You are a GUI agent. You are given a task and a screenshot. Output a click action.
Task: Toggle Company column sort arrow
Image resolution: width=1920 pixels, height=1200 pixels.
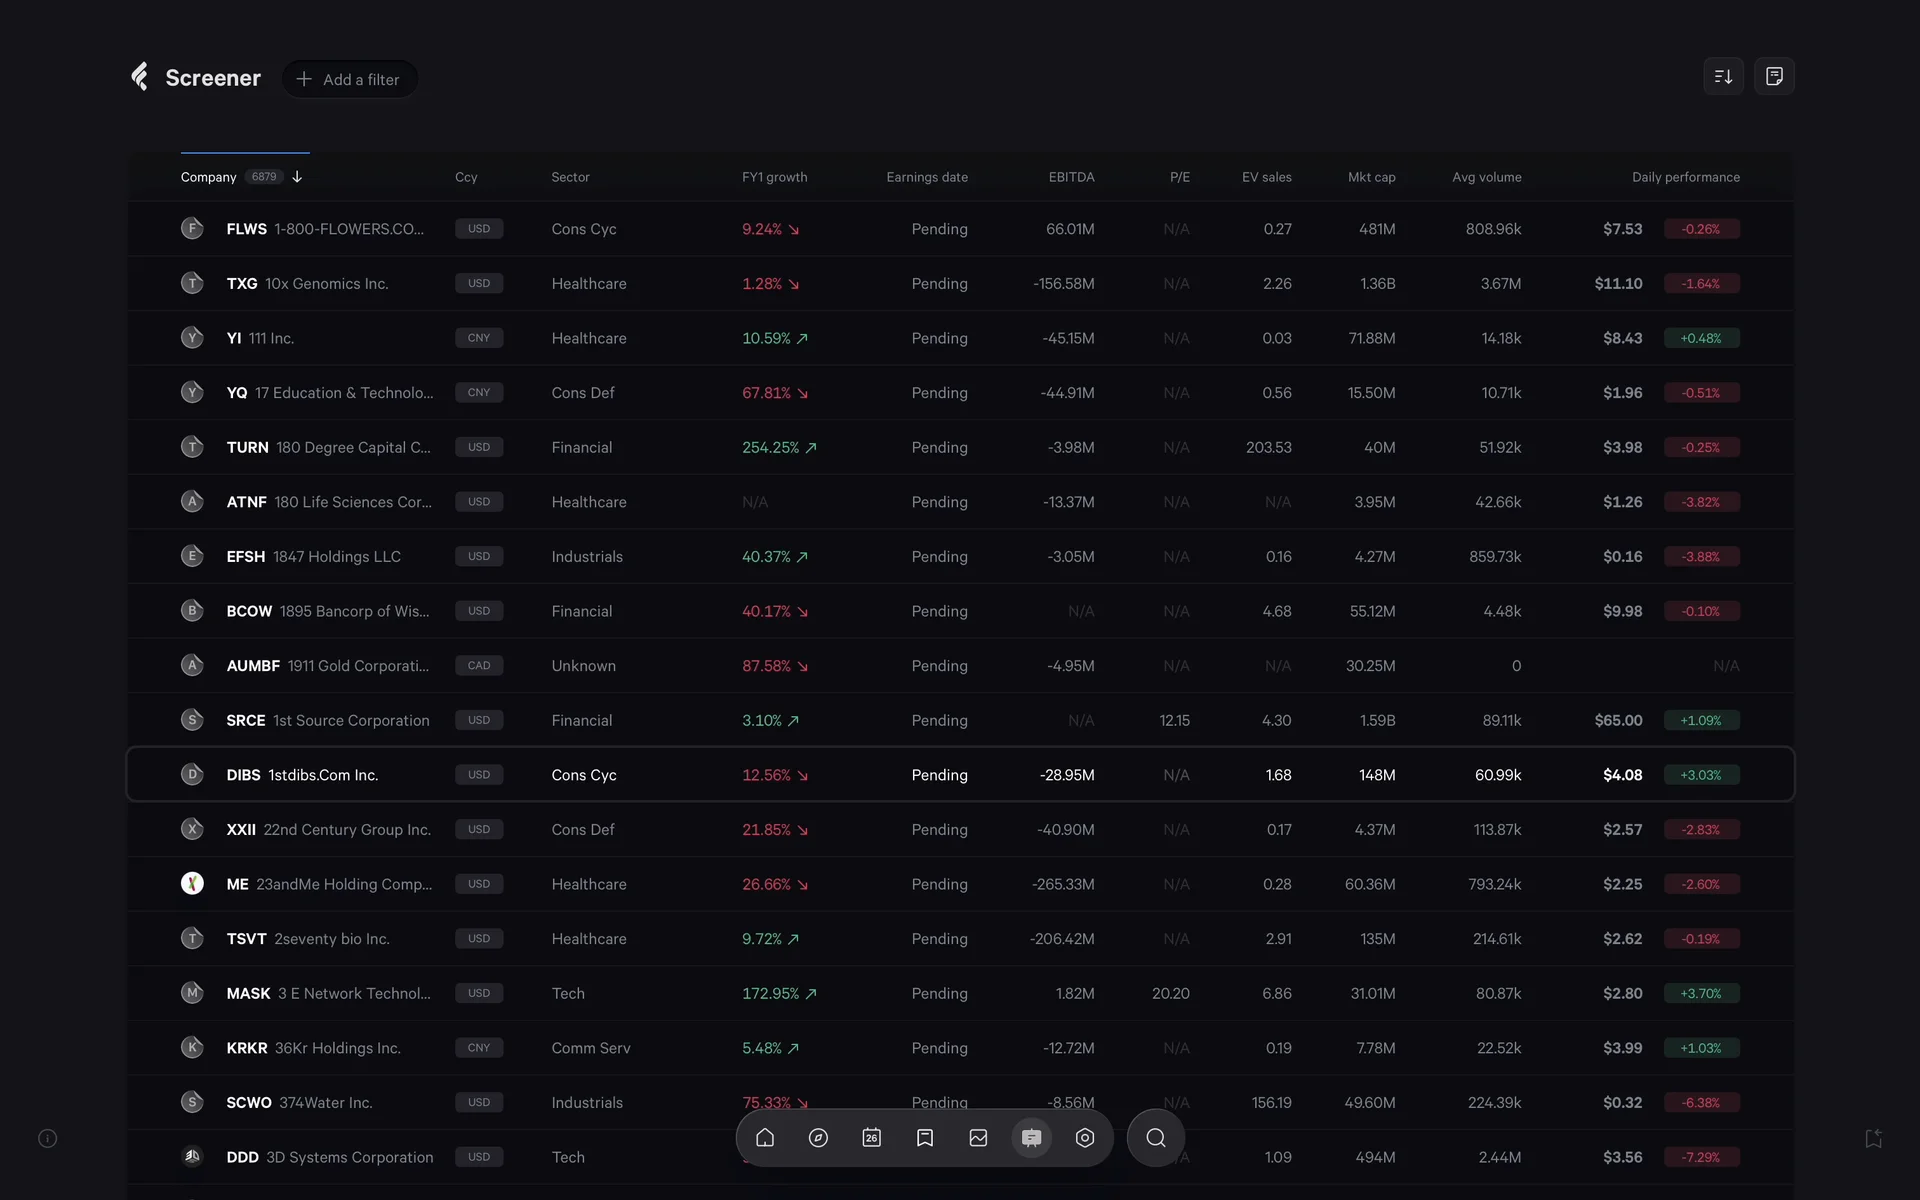pos(297,177)
